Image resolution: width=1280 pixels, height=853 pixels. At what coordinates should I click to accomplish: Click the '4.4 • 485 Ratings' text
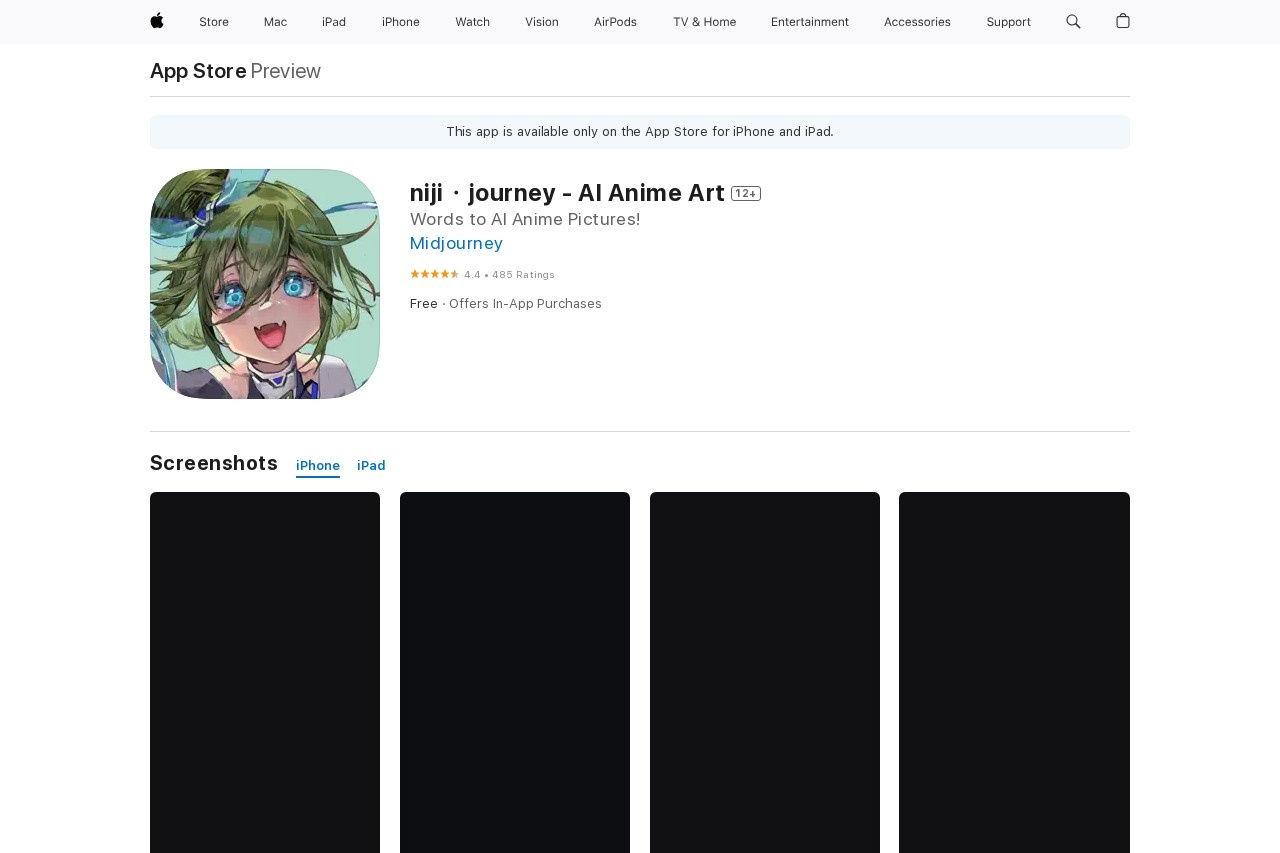[509, 275]
